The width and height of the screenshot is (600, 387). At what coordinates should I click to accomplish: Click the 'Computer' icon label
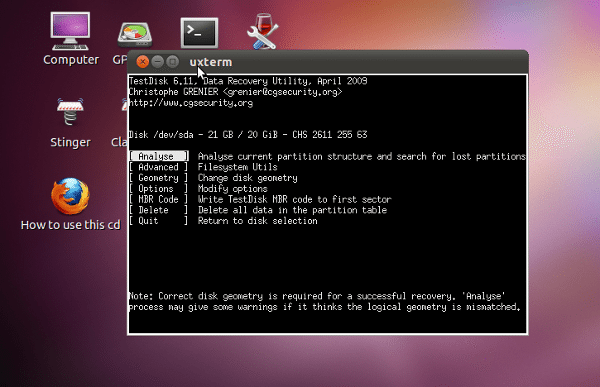pyautogui.click(x=71, y=60)
